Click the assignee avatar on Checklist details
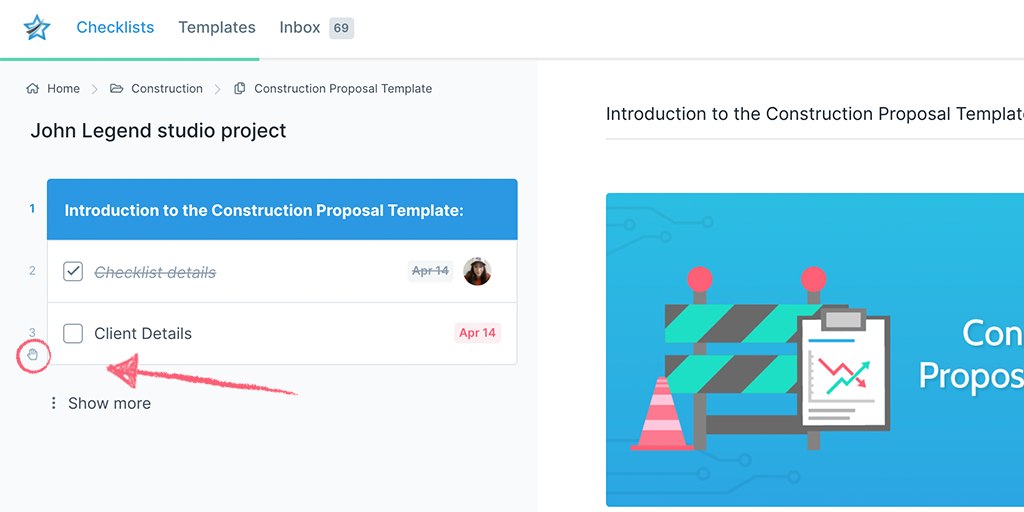This screenshot has width=1024, height=512. [x=477, y=271]
